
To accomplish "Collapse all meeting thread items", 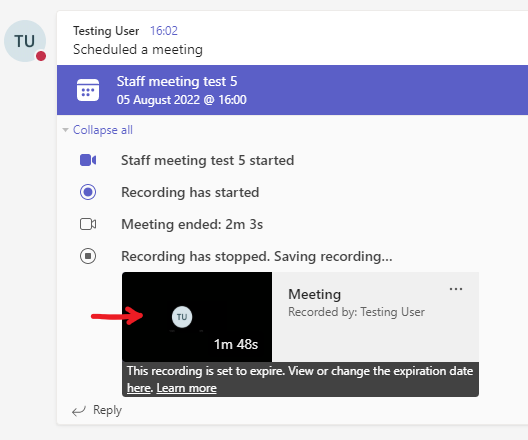I will pyautogui.click(x=103, y=130).
